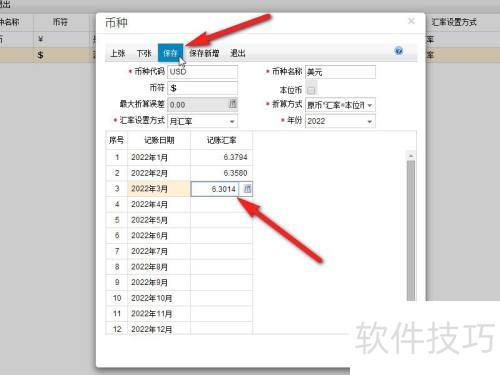This screenshot has width=500, height=375.
Task: Close the 币种 dialog
Action: (411, 21)
